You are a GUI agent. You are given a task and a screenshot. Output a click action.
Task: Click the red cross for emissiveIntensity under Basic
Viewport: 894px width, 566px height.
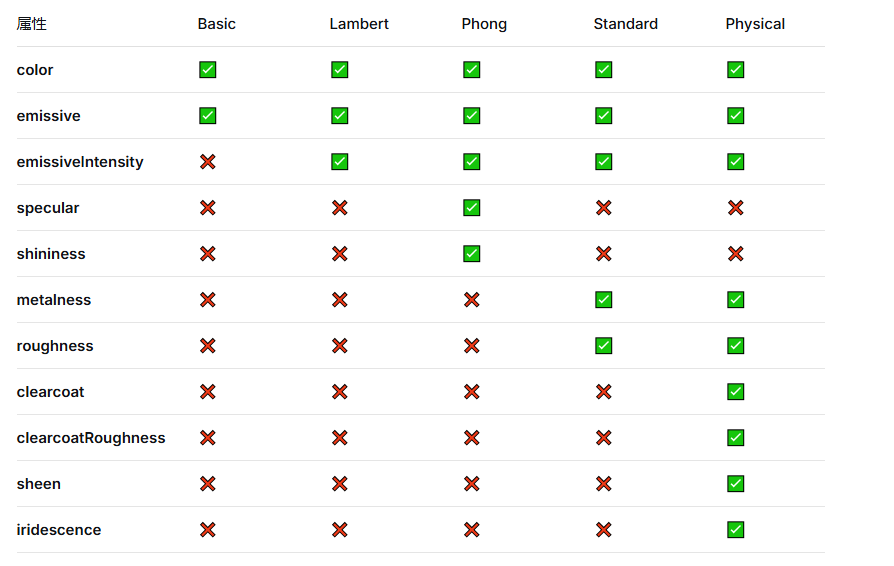(208, 162)
